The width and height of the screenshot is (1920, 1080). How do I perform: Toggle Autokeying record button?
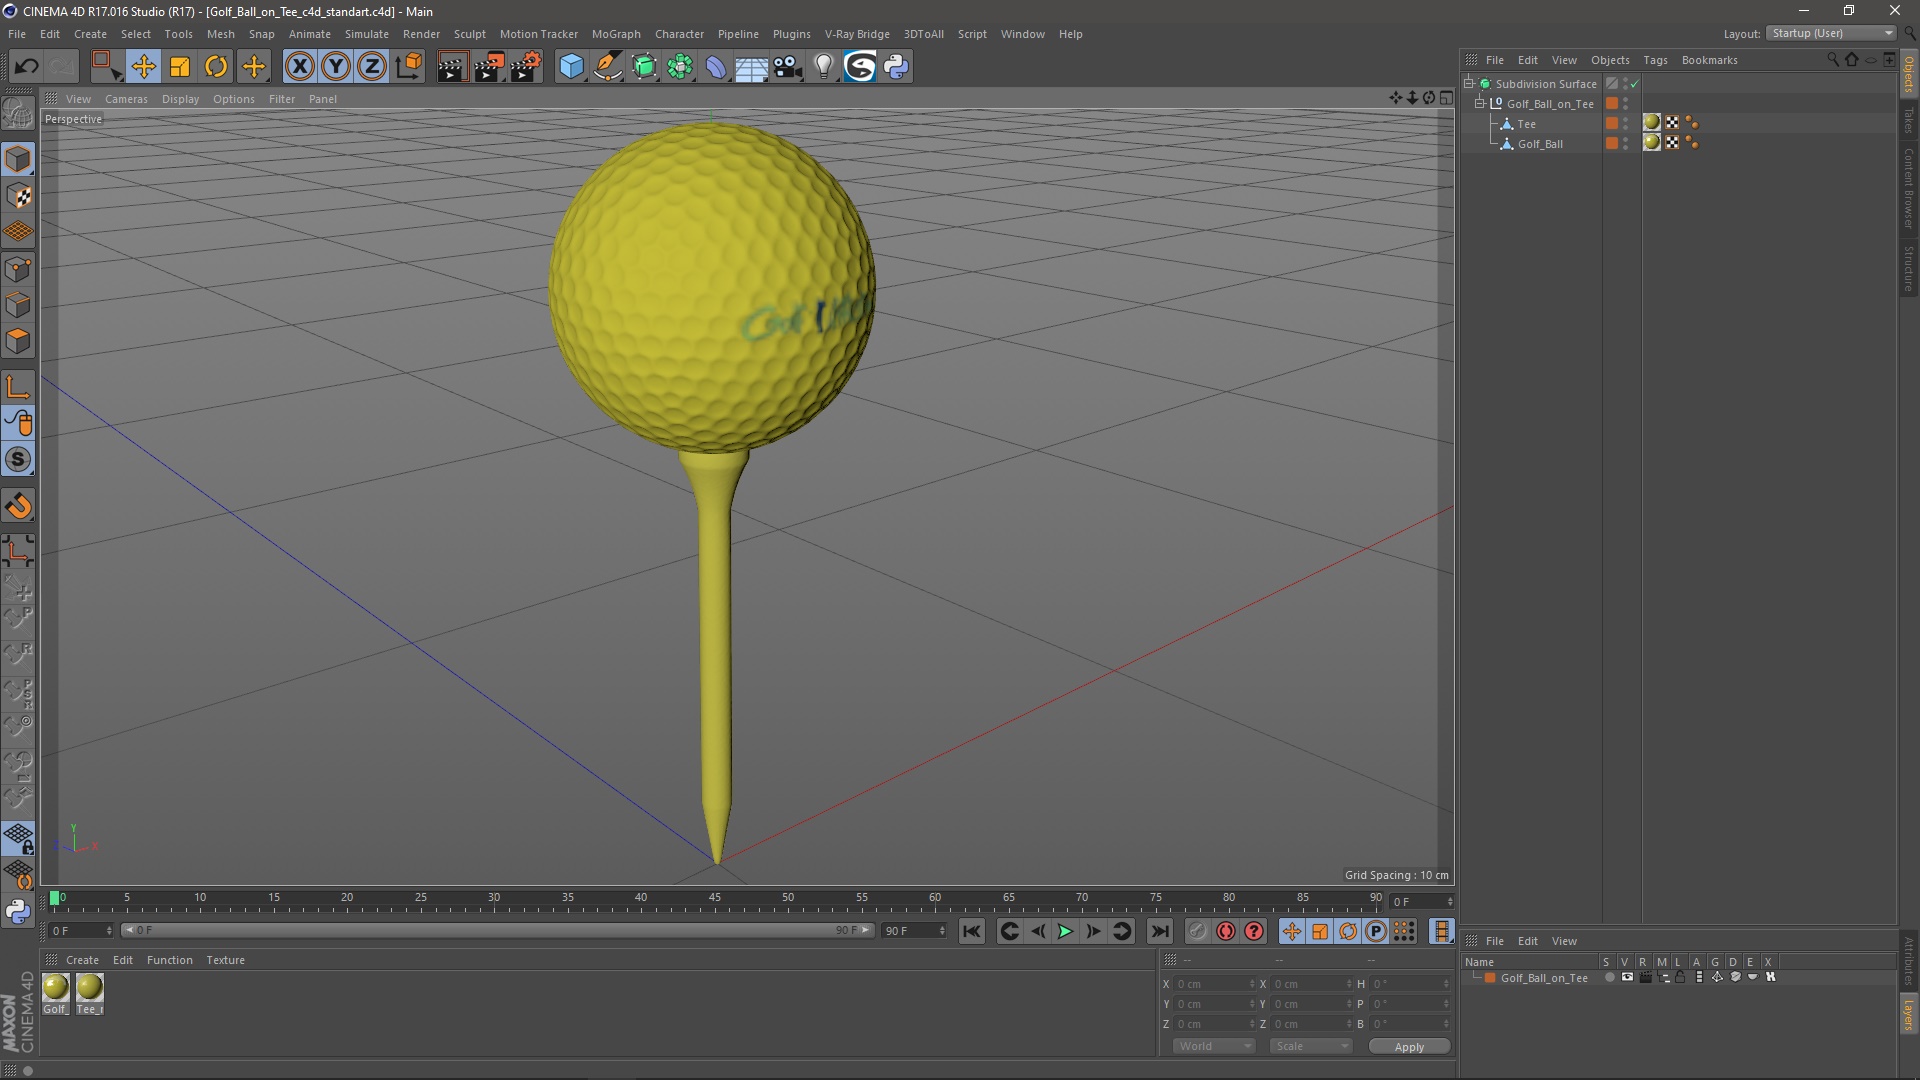pyautogui.click(x=1226, y=931)
